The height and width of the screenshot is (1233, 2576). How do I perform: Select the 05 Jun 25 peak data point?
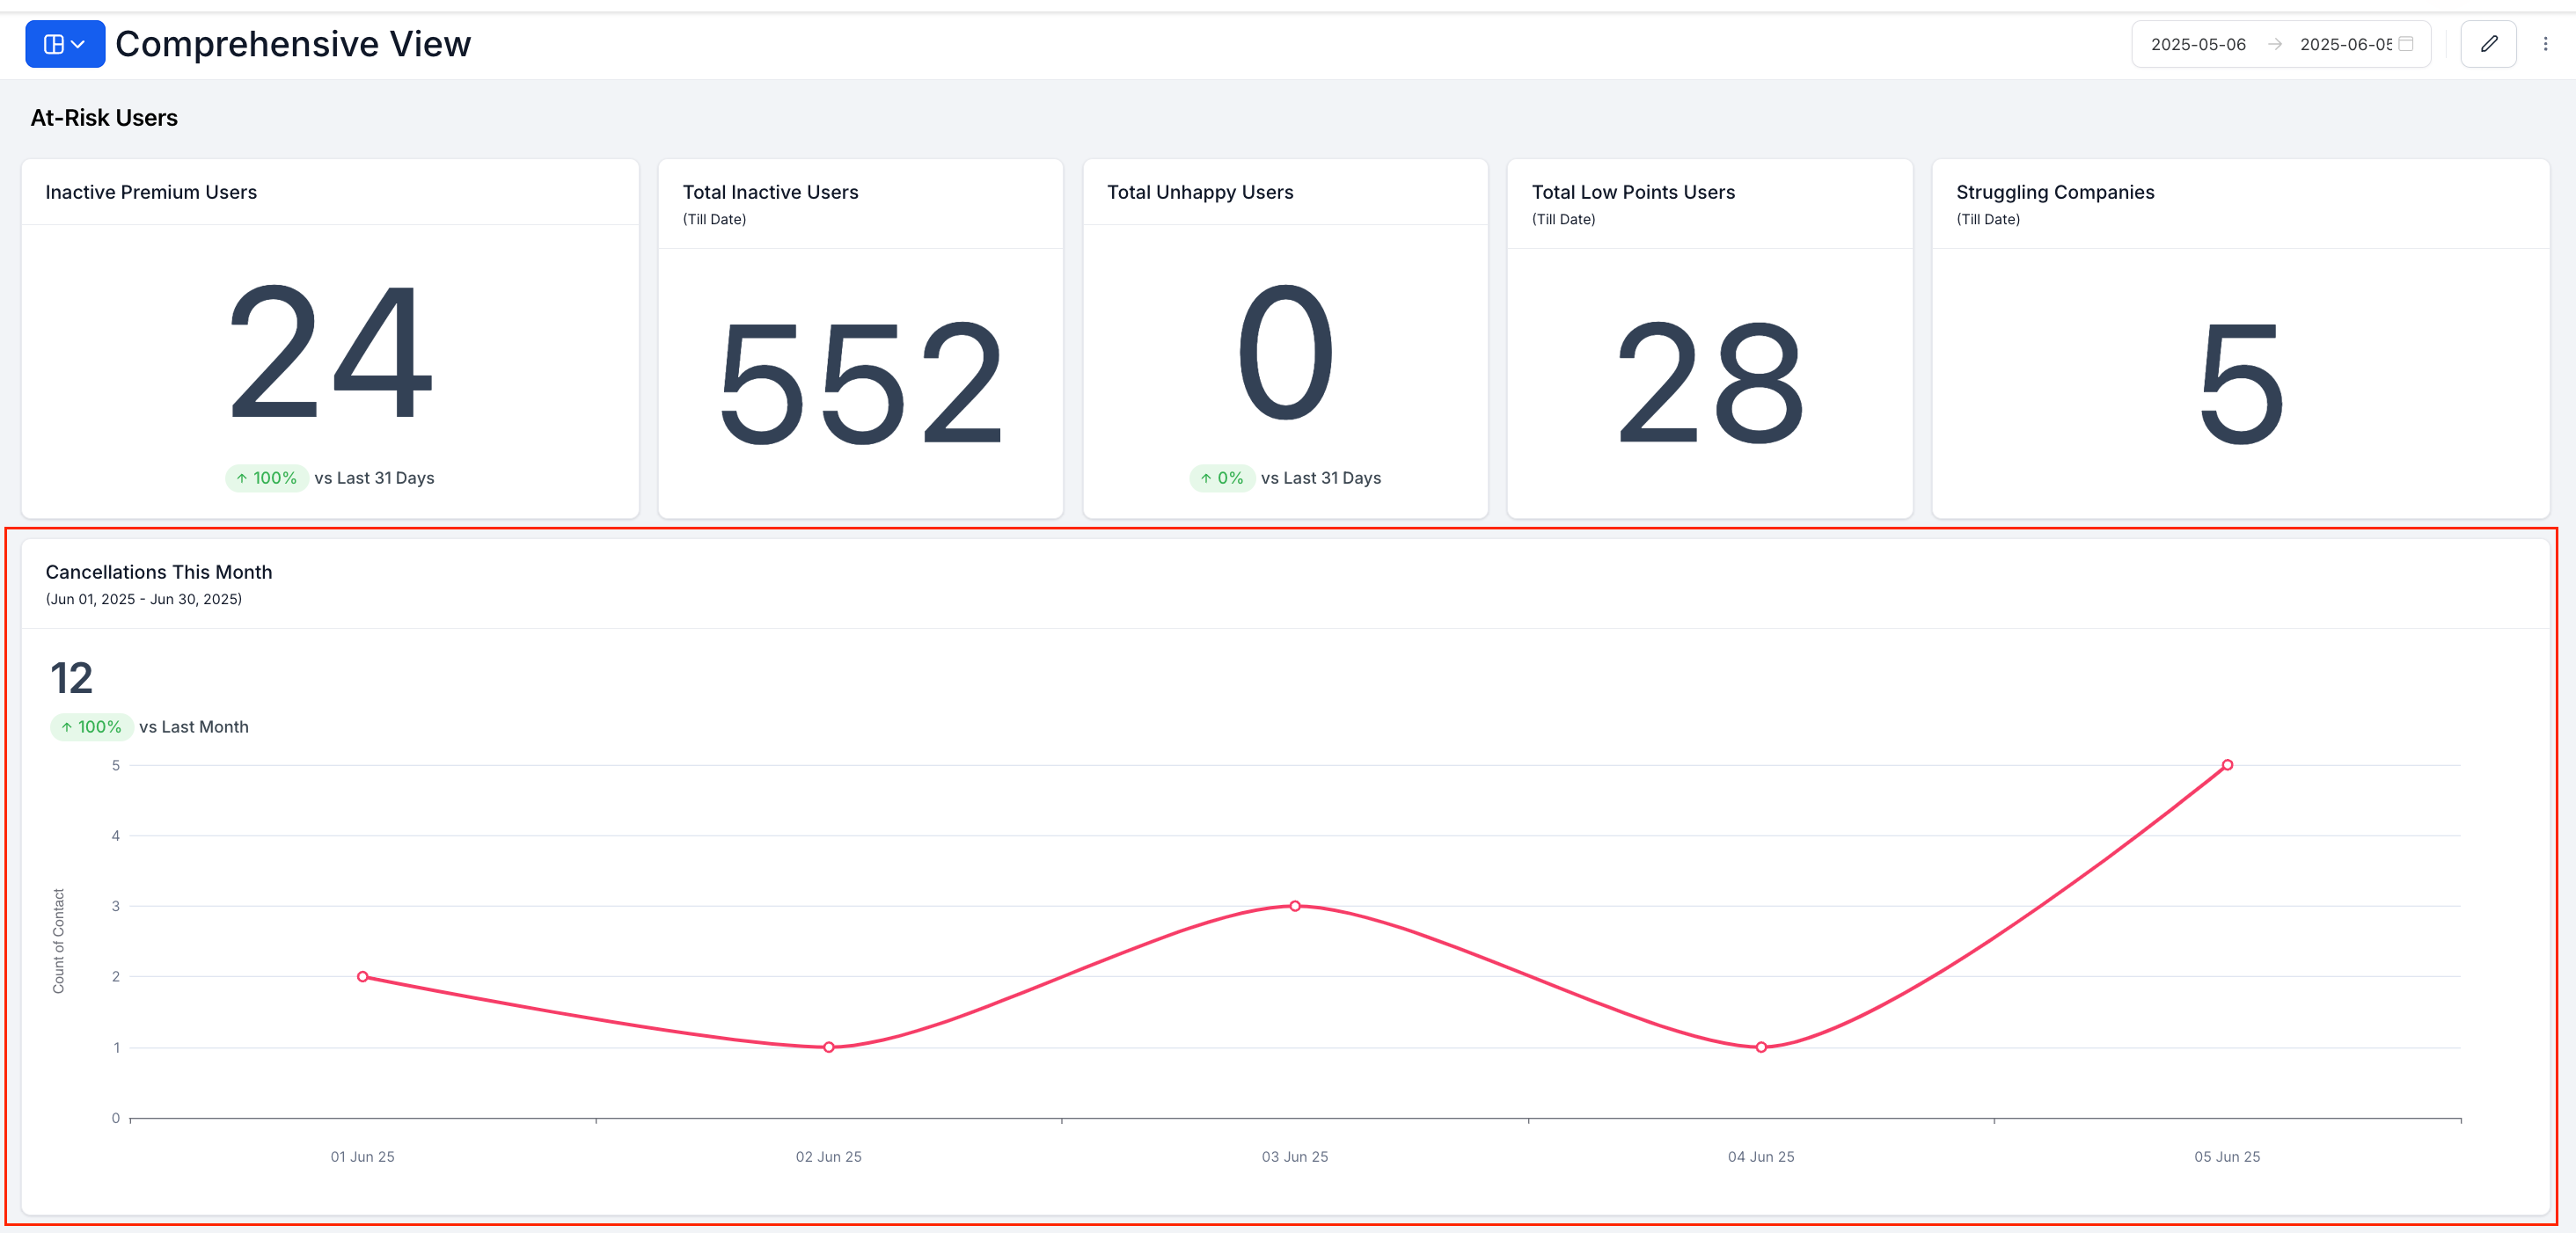pos(2227,765)
